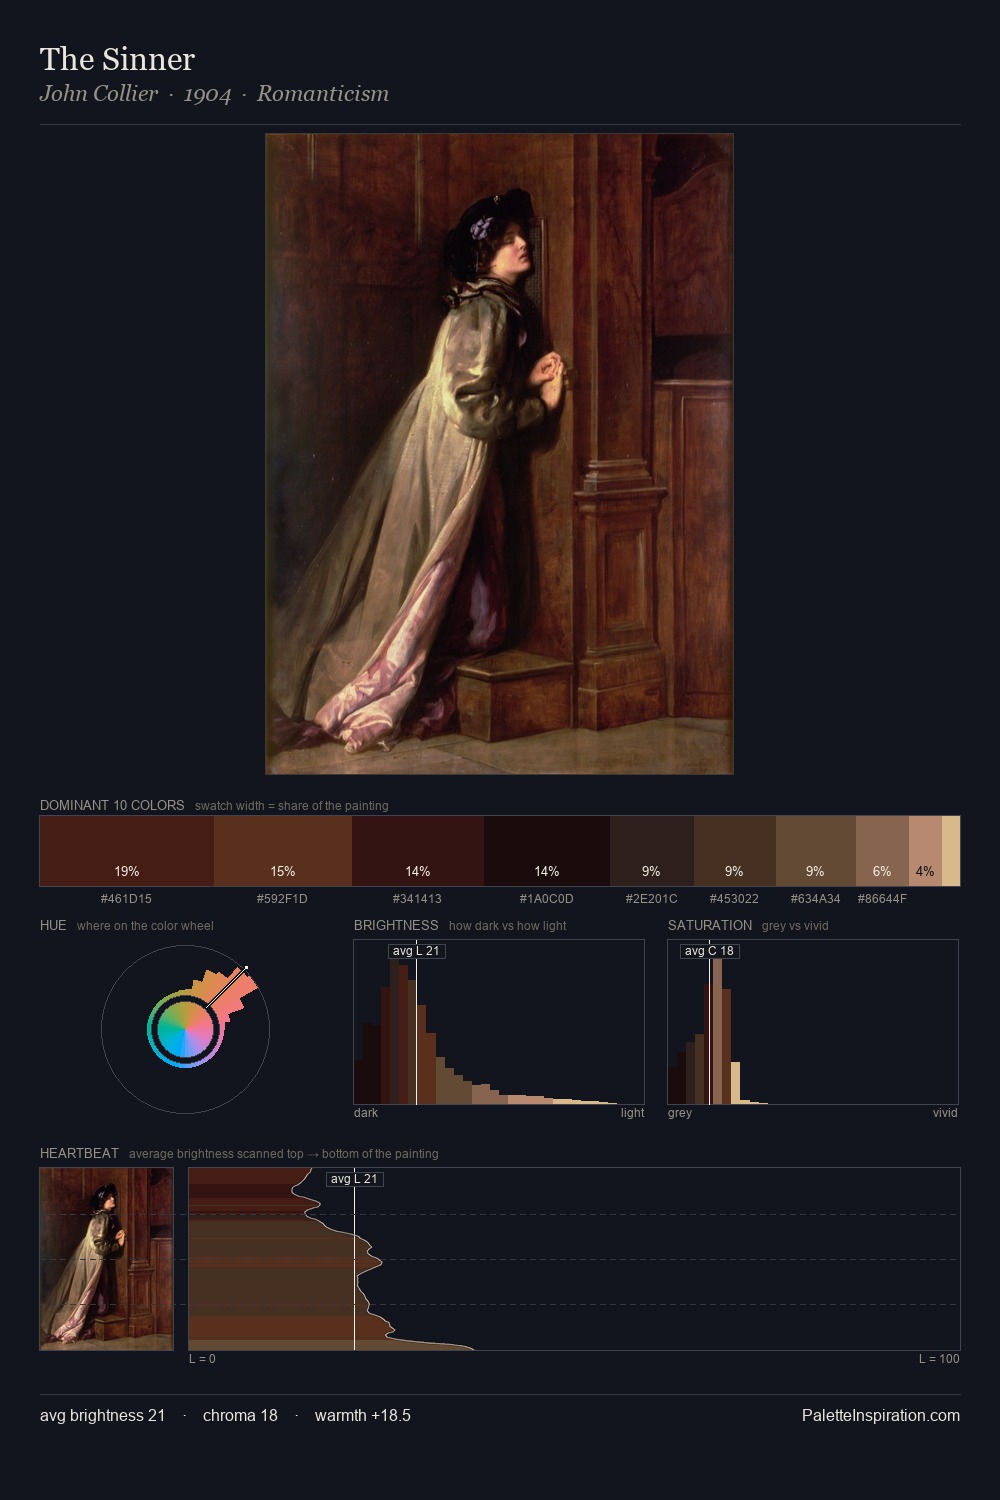Click 'avg L 21' label in Heartbeat chart
The height and width of the screenshot is (1500, 1000).
click(354, 1179)
